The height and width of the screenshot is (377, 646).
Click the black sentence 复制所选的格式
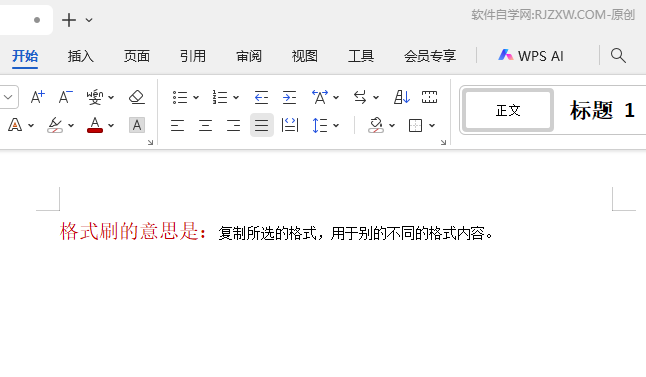click(x=268, y=234)
